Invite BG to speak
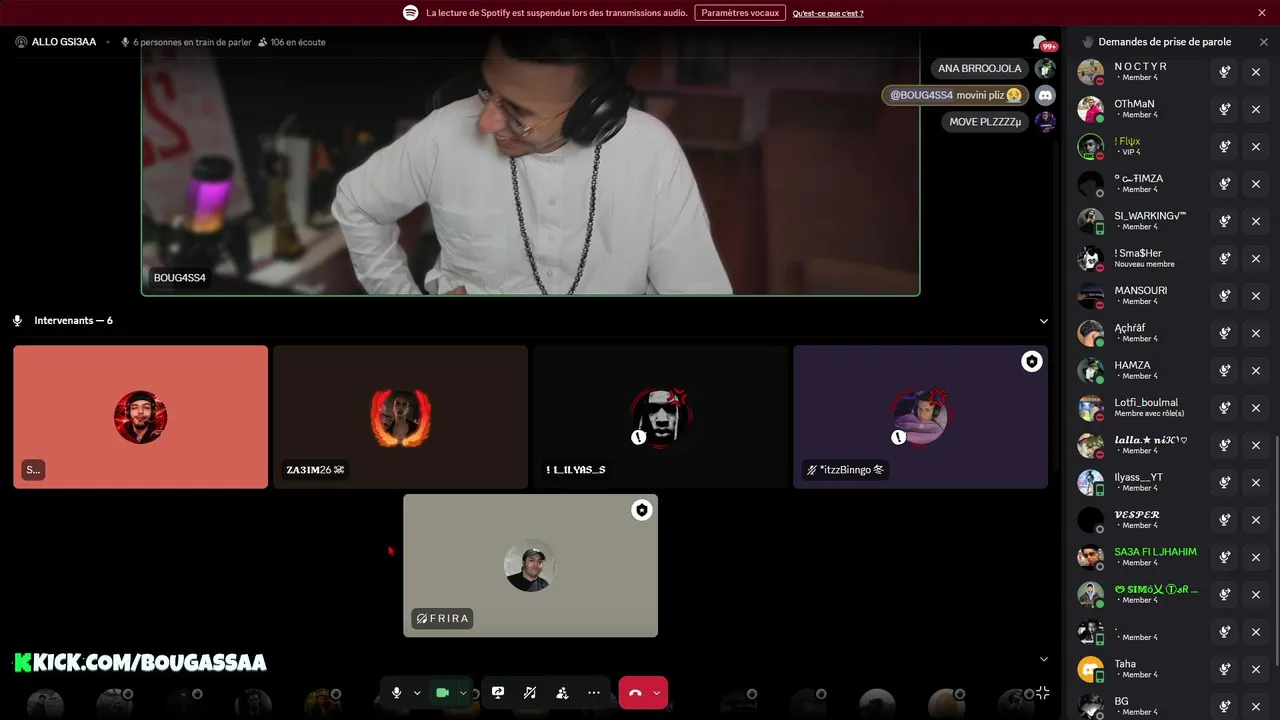The height and width of the screenshot is (720, 1280). tap(1224, 707)
